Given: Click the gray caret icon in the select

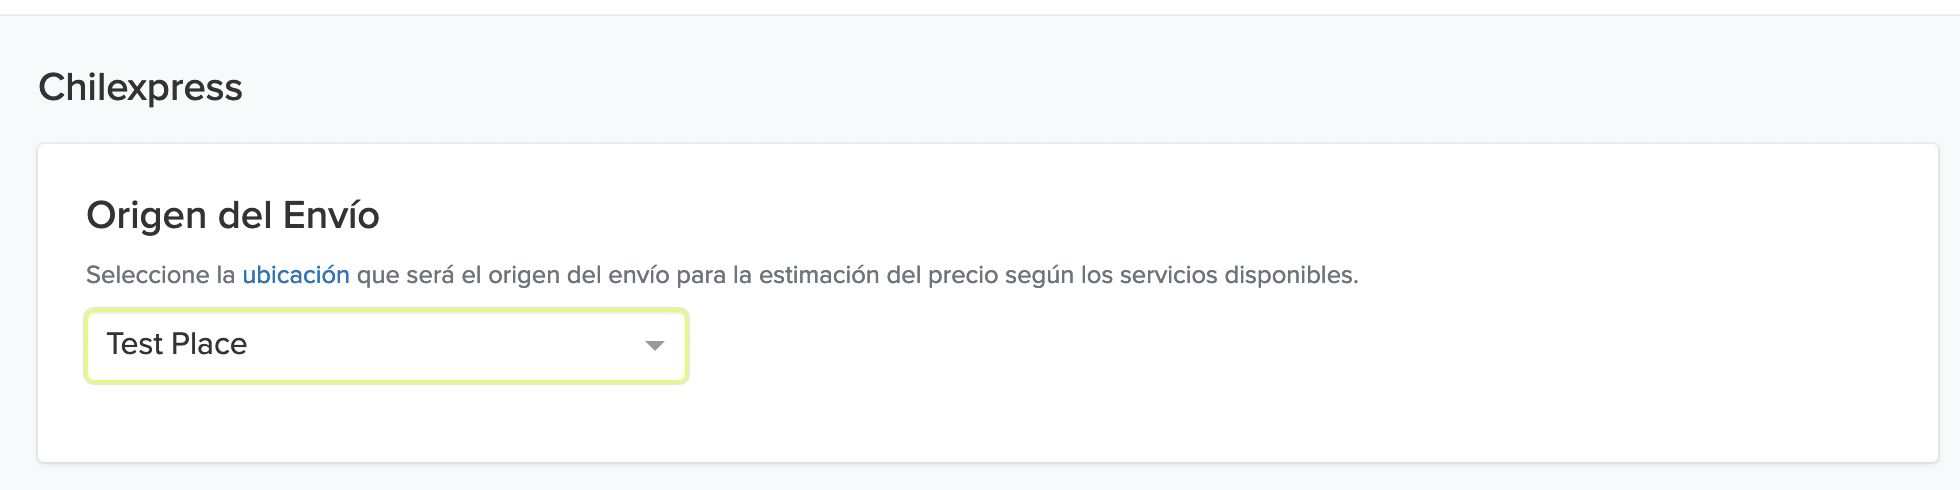Looking at the screenshot, I should 654,345.
